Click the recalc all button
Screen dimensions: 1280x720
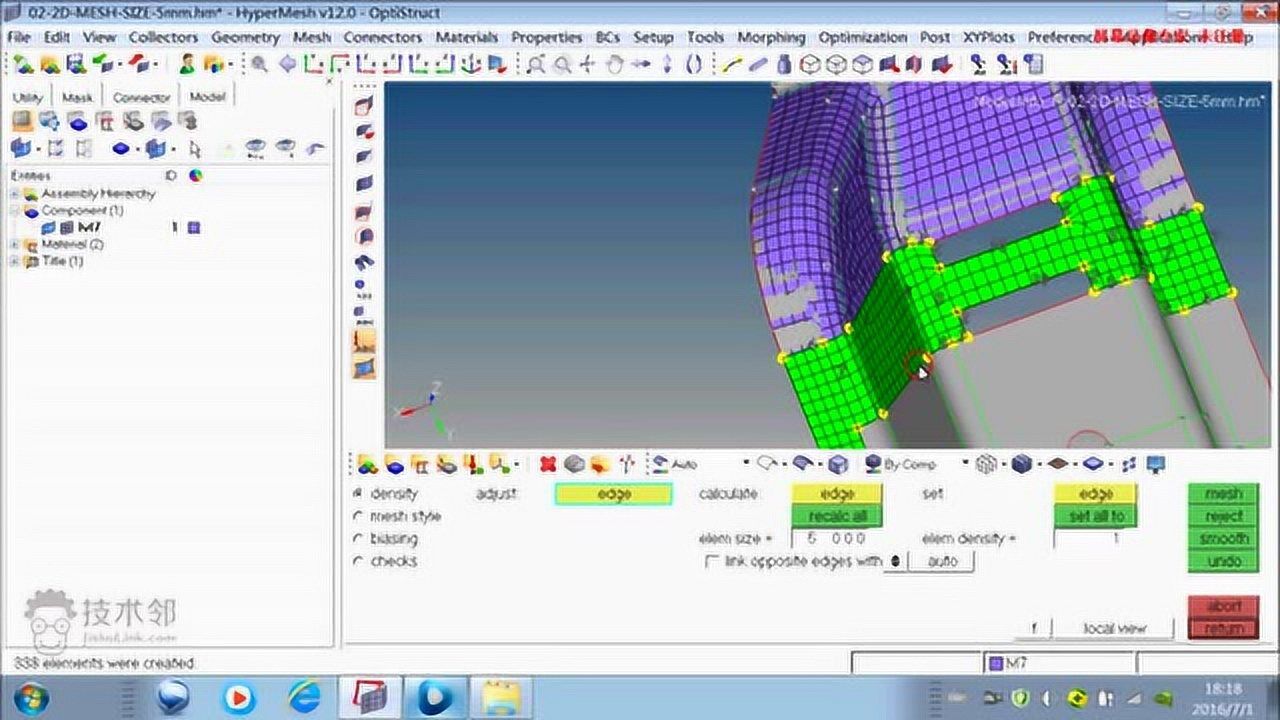pos(837,514)
